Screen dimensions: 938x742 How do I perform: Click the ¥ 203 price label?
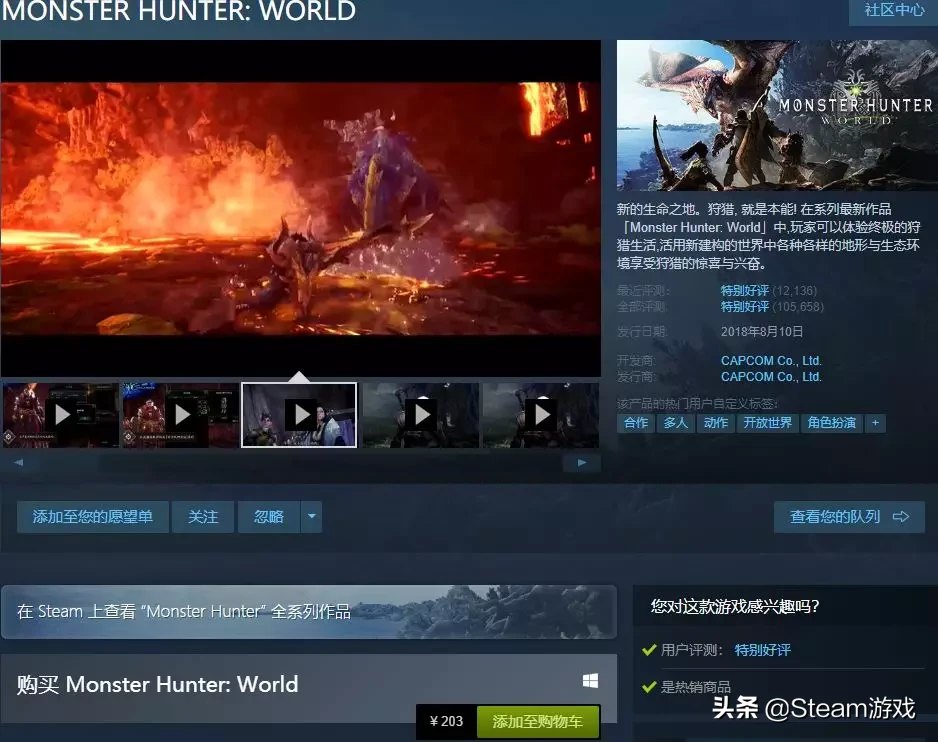(x=446, y=722)
